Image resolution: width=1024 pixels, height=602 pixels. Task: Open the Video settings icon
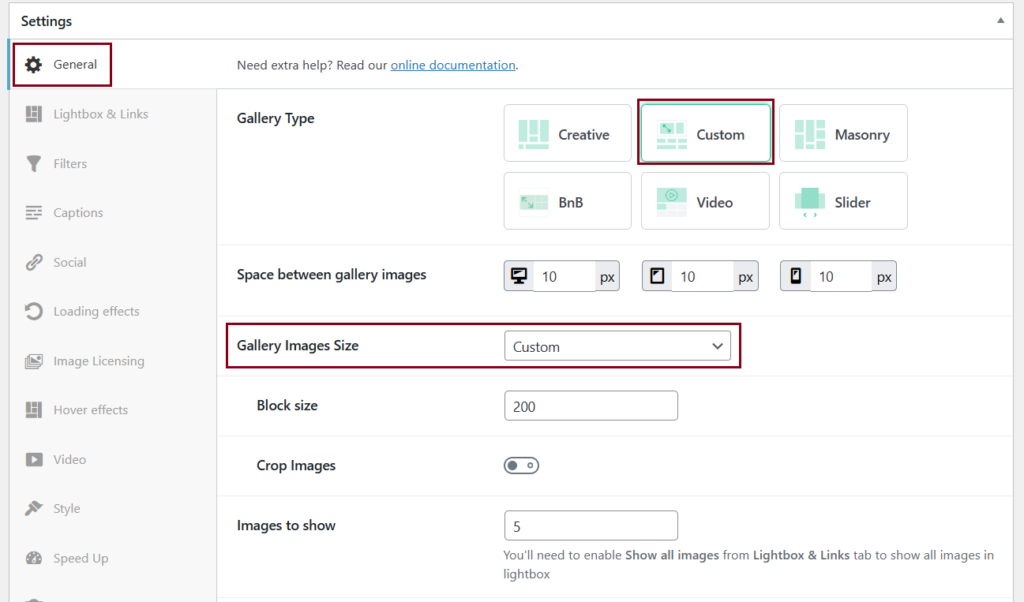32,459
